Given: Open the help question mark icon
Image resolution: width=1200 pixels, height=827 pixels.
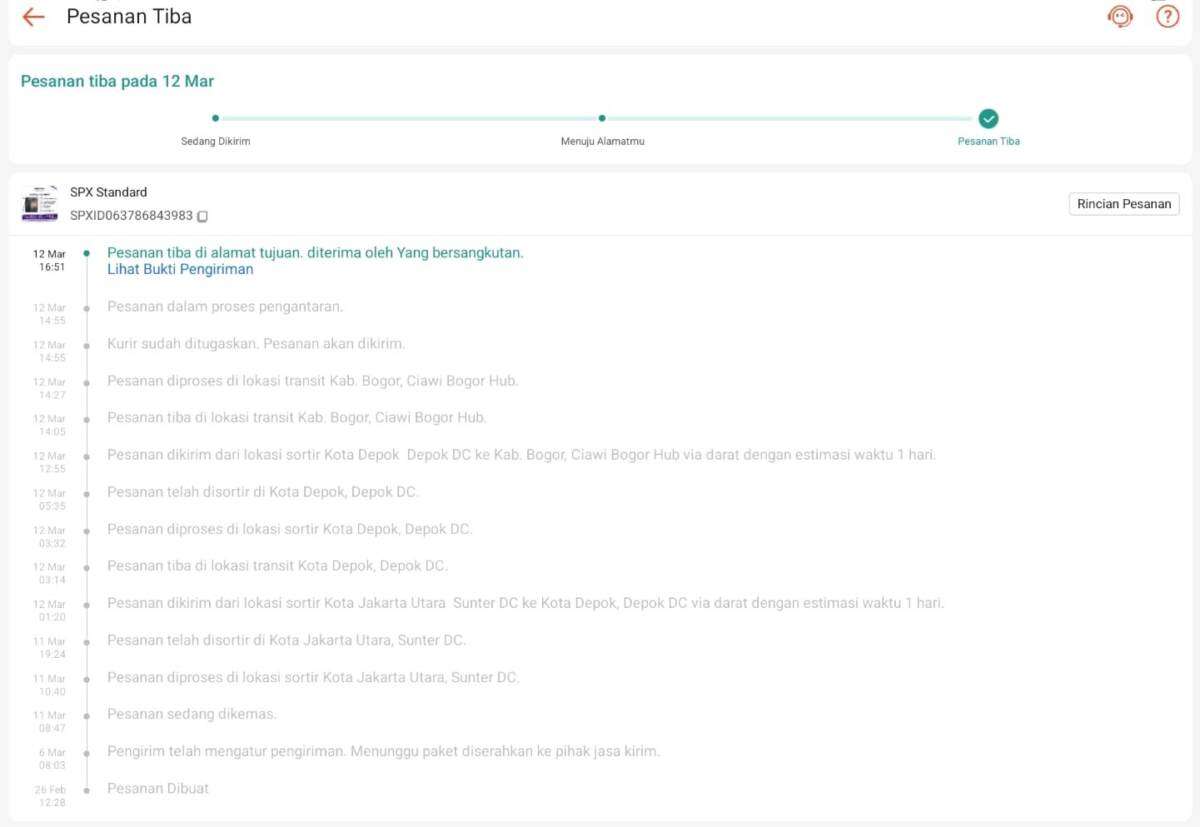Looking at the screenshot, I should [x=1167, y=17].
